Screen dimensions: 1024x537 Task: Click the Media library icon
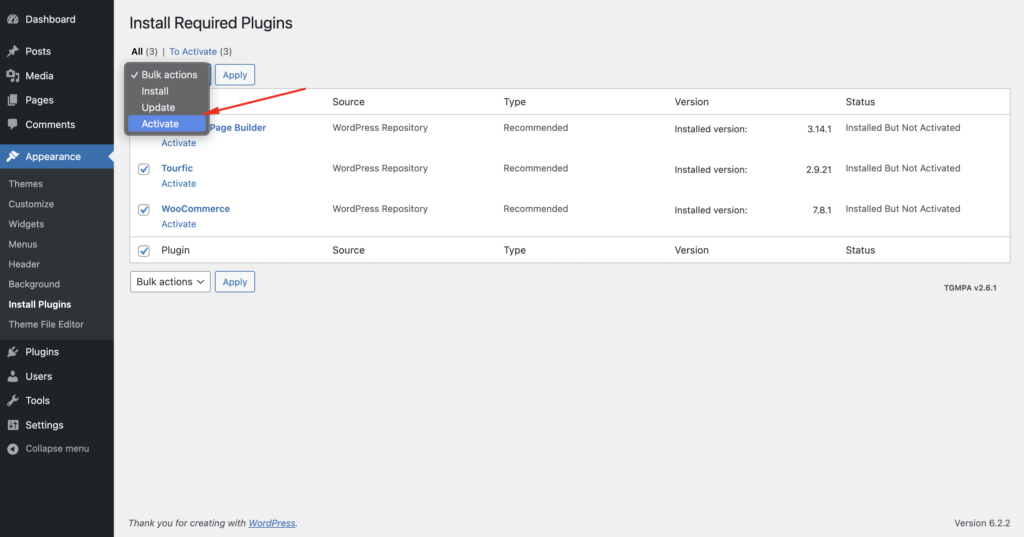(13, 76)
